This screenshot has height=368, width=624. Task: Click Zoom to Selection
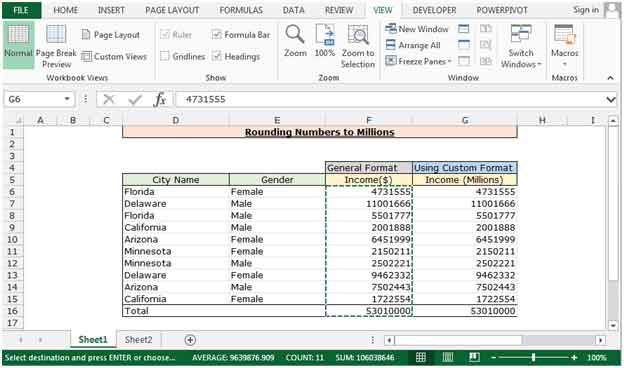358,46
